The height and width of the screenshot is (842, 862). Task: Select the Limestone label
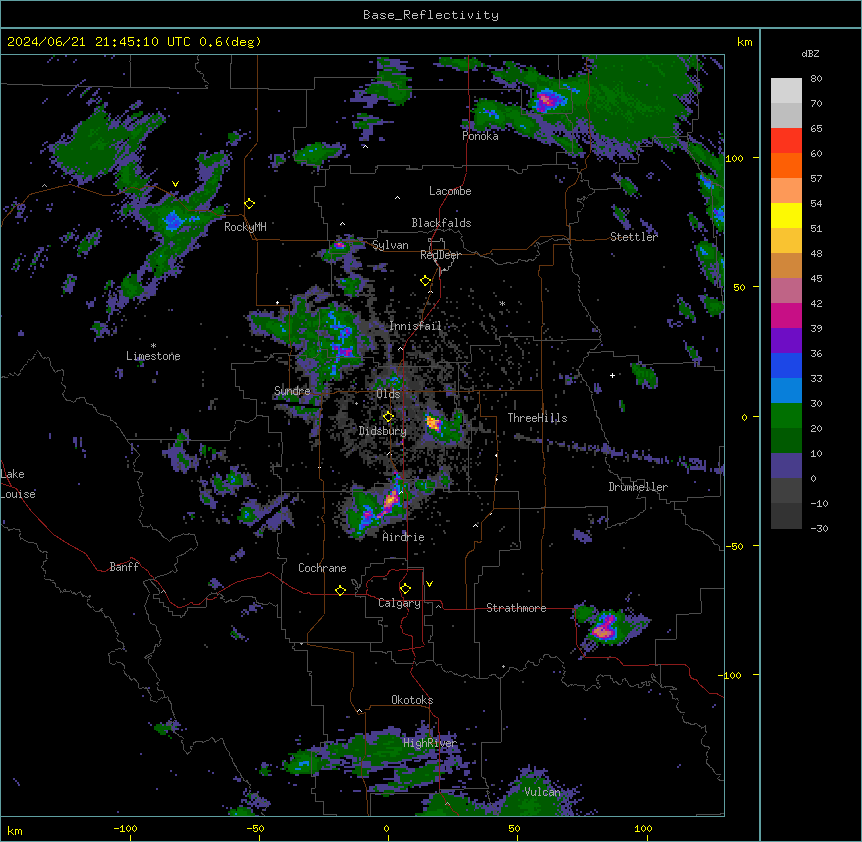[153, 356]
